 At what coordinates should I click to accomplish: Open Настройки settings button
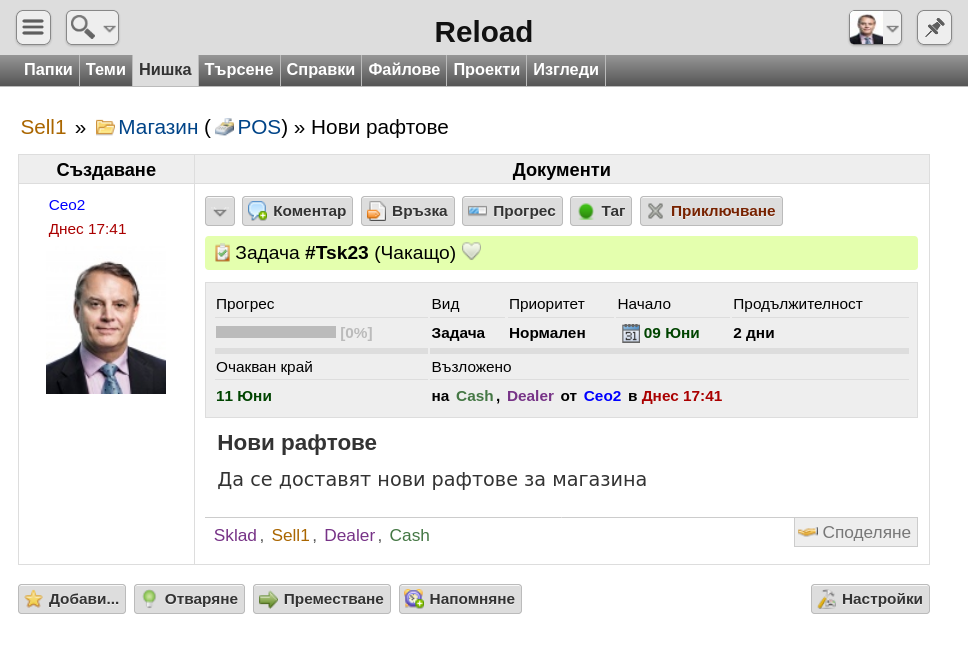point(870,599)
